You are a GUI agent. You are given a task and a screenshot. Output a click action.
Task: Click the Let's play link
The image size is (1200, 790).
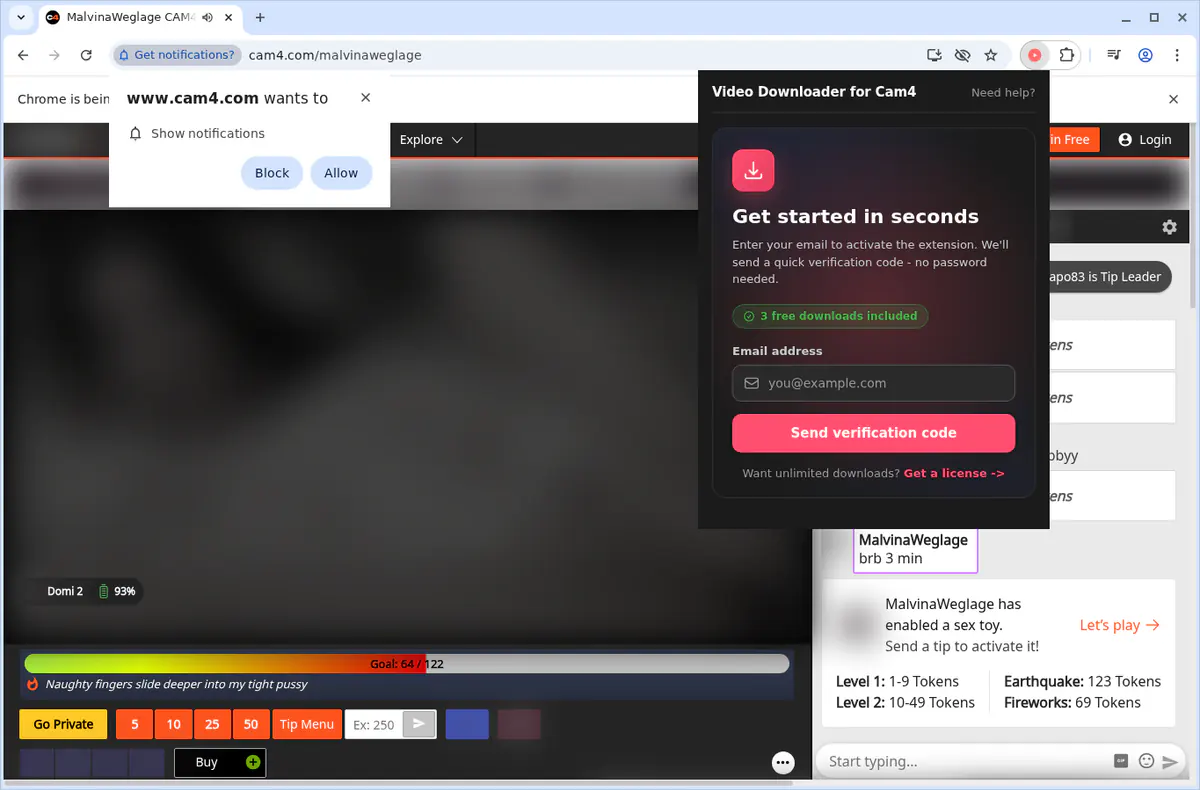[x=1120, y=625]
